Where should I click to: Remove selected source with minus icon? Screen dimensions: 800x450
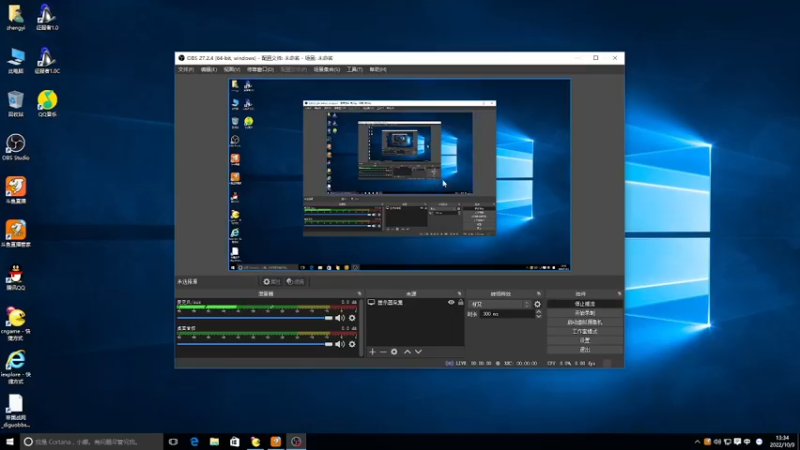click(383, 352)
